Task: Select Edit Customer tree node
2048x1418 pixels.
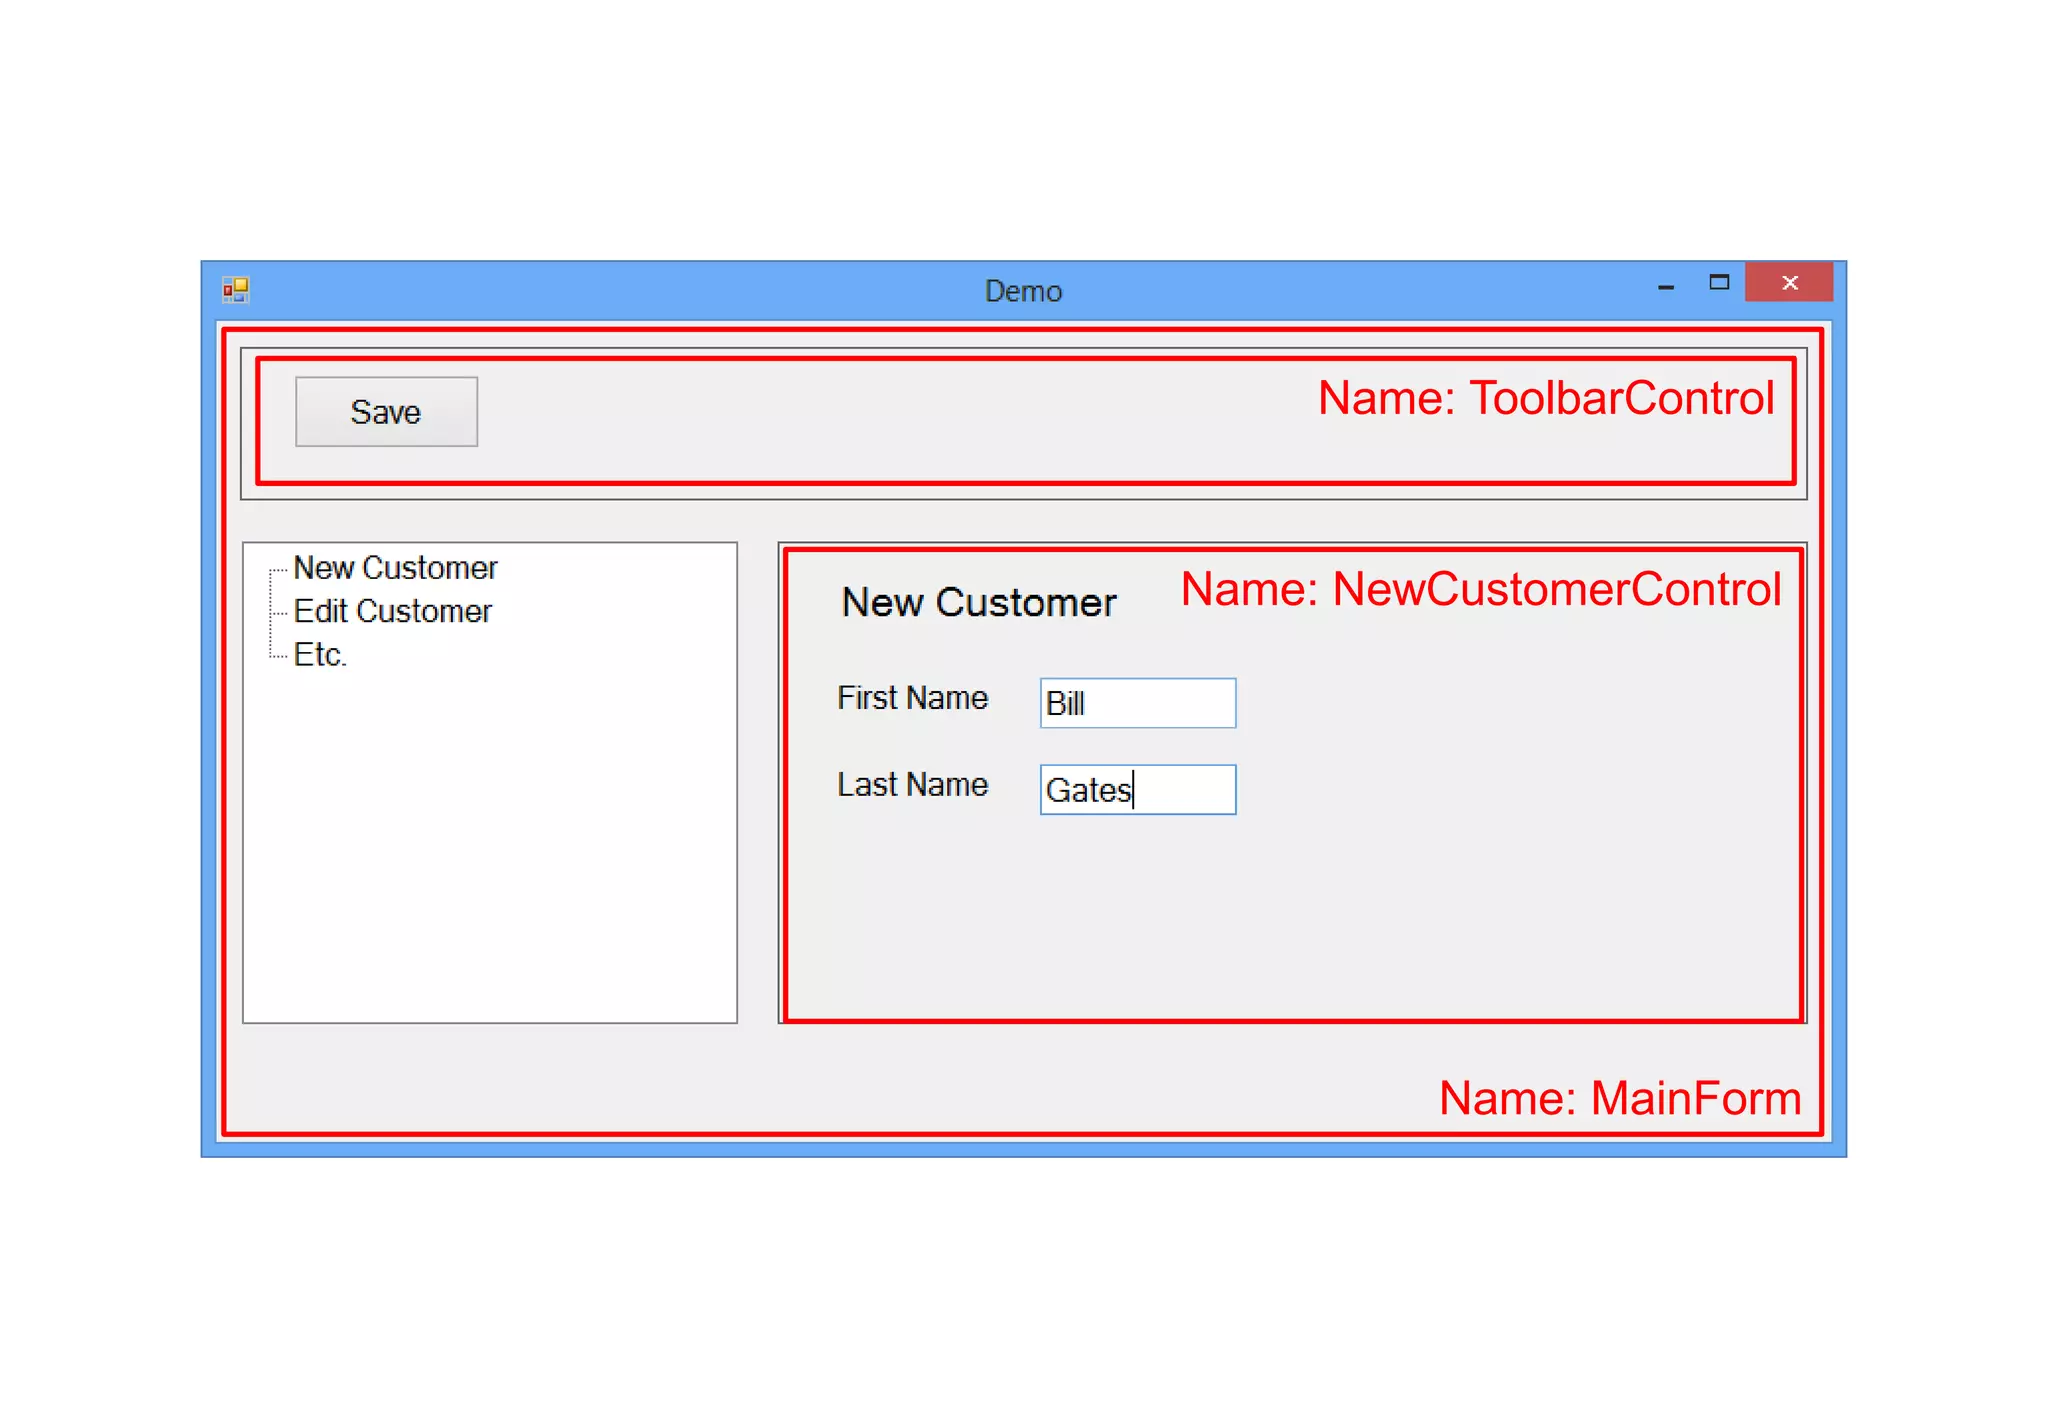Action: 392,611
